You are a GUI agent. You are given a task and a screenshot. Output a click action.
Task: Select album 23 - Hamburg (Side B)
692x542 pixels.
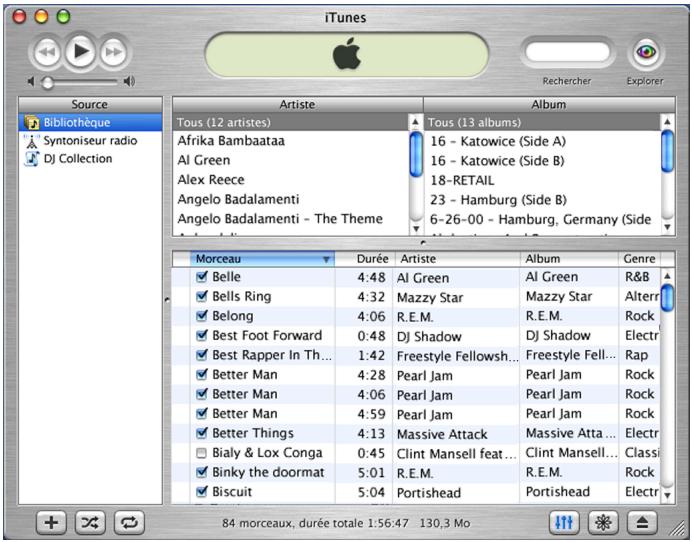[542, 199]
